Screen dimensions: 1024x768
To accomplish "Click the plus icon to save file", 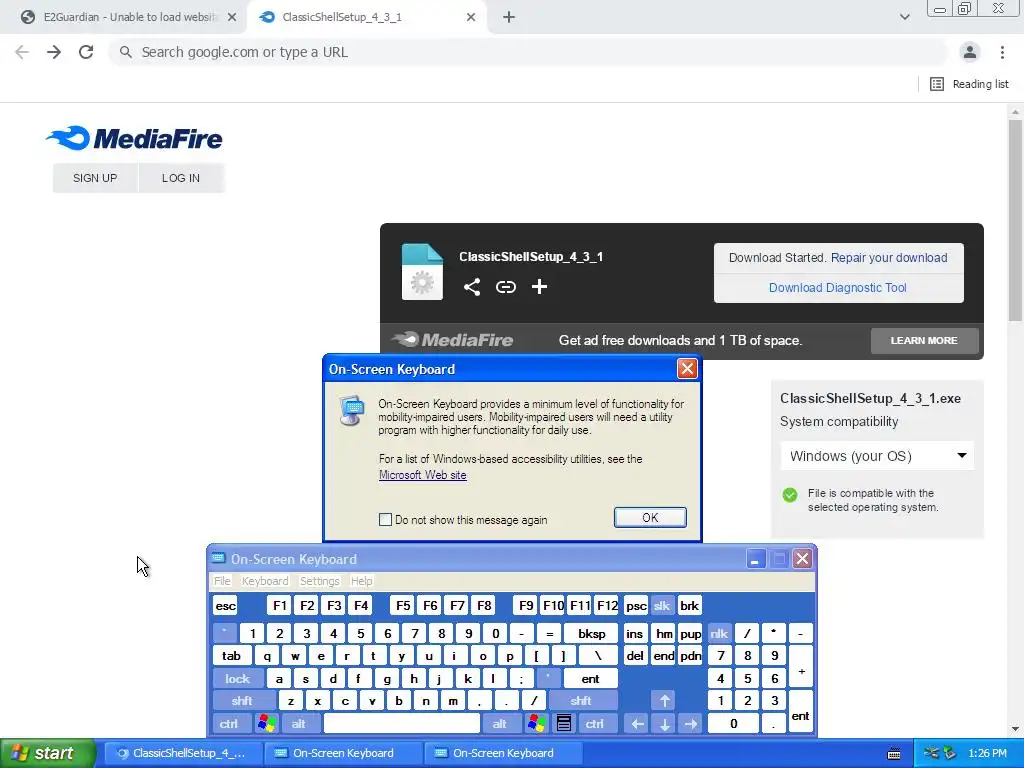I will pyautogui.click(x=539, y=287).
